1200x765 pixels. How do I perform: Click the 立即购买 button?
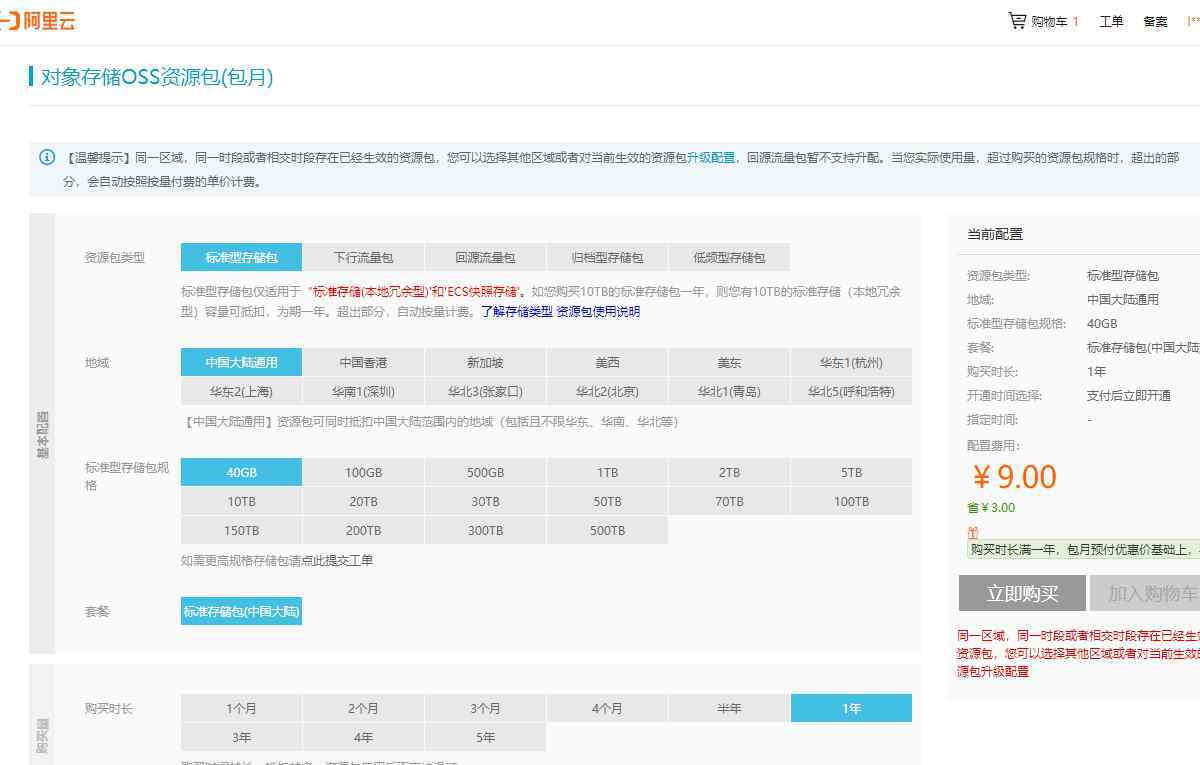pyautogui.click(x=1022, y=593)
